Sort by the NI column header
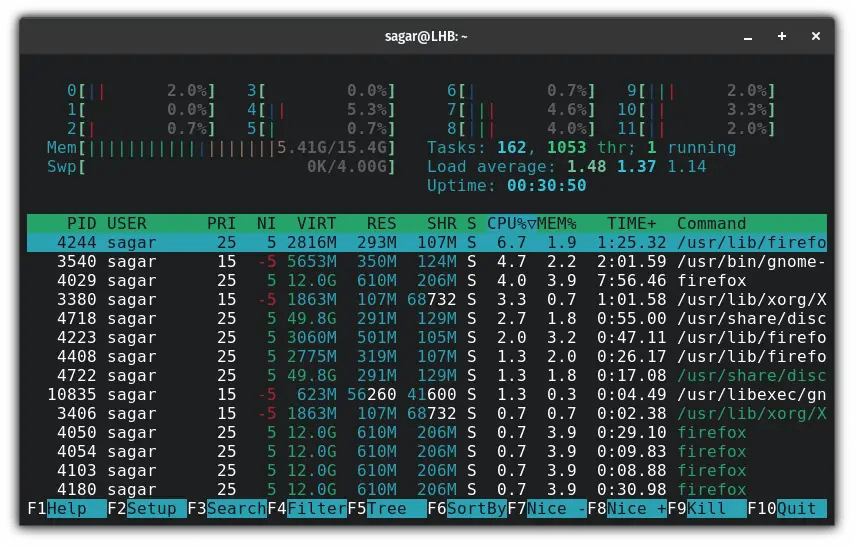Screen dimensions: 856x547 266,223
